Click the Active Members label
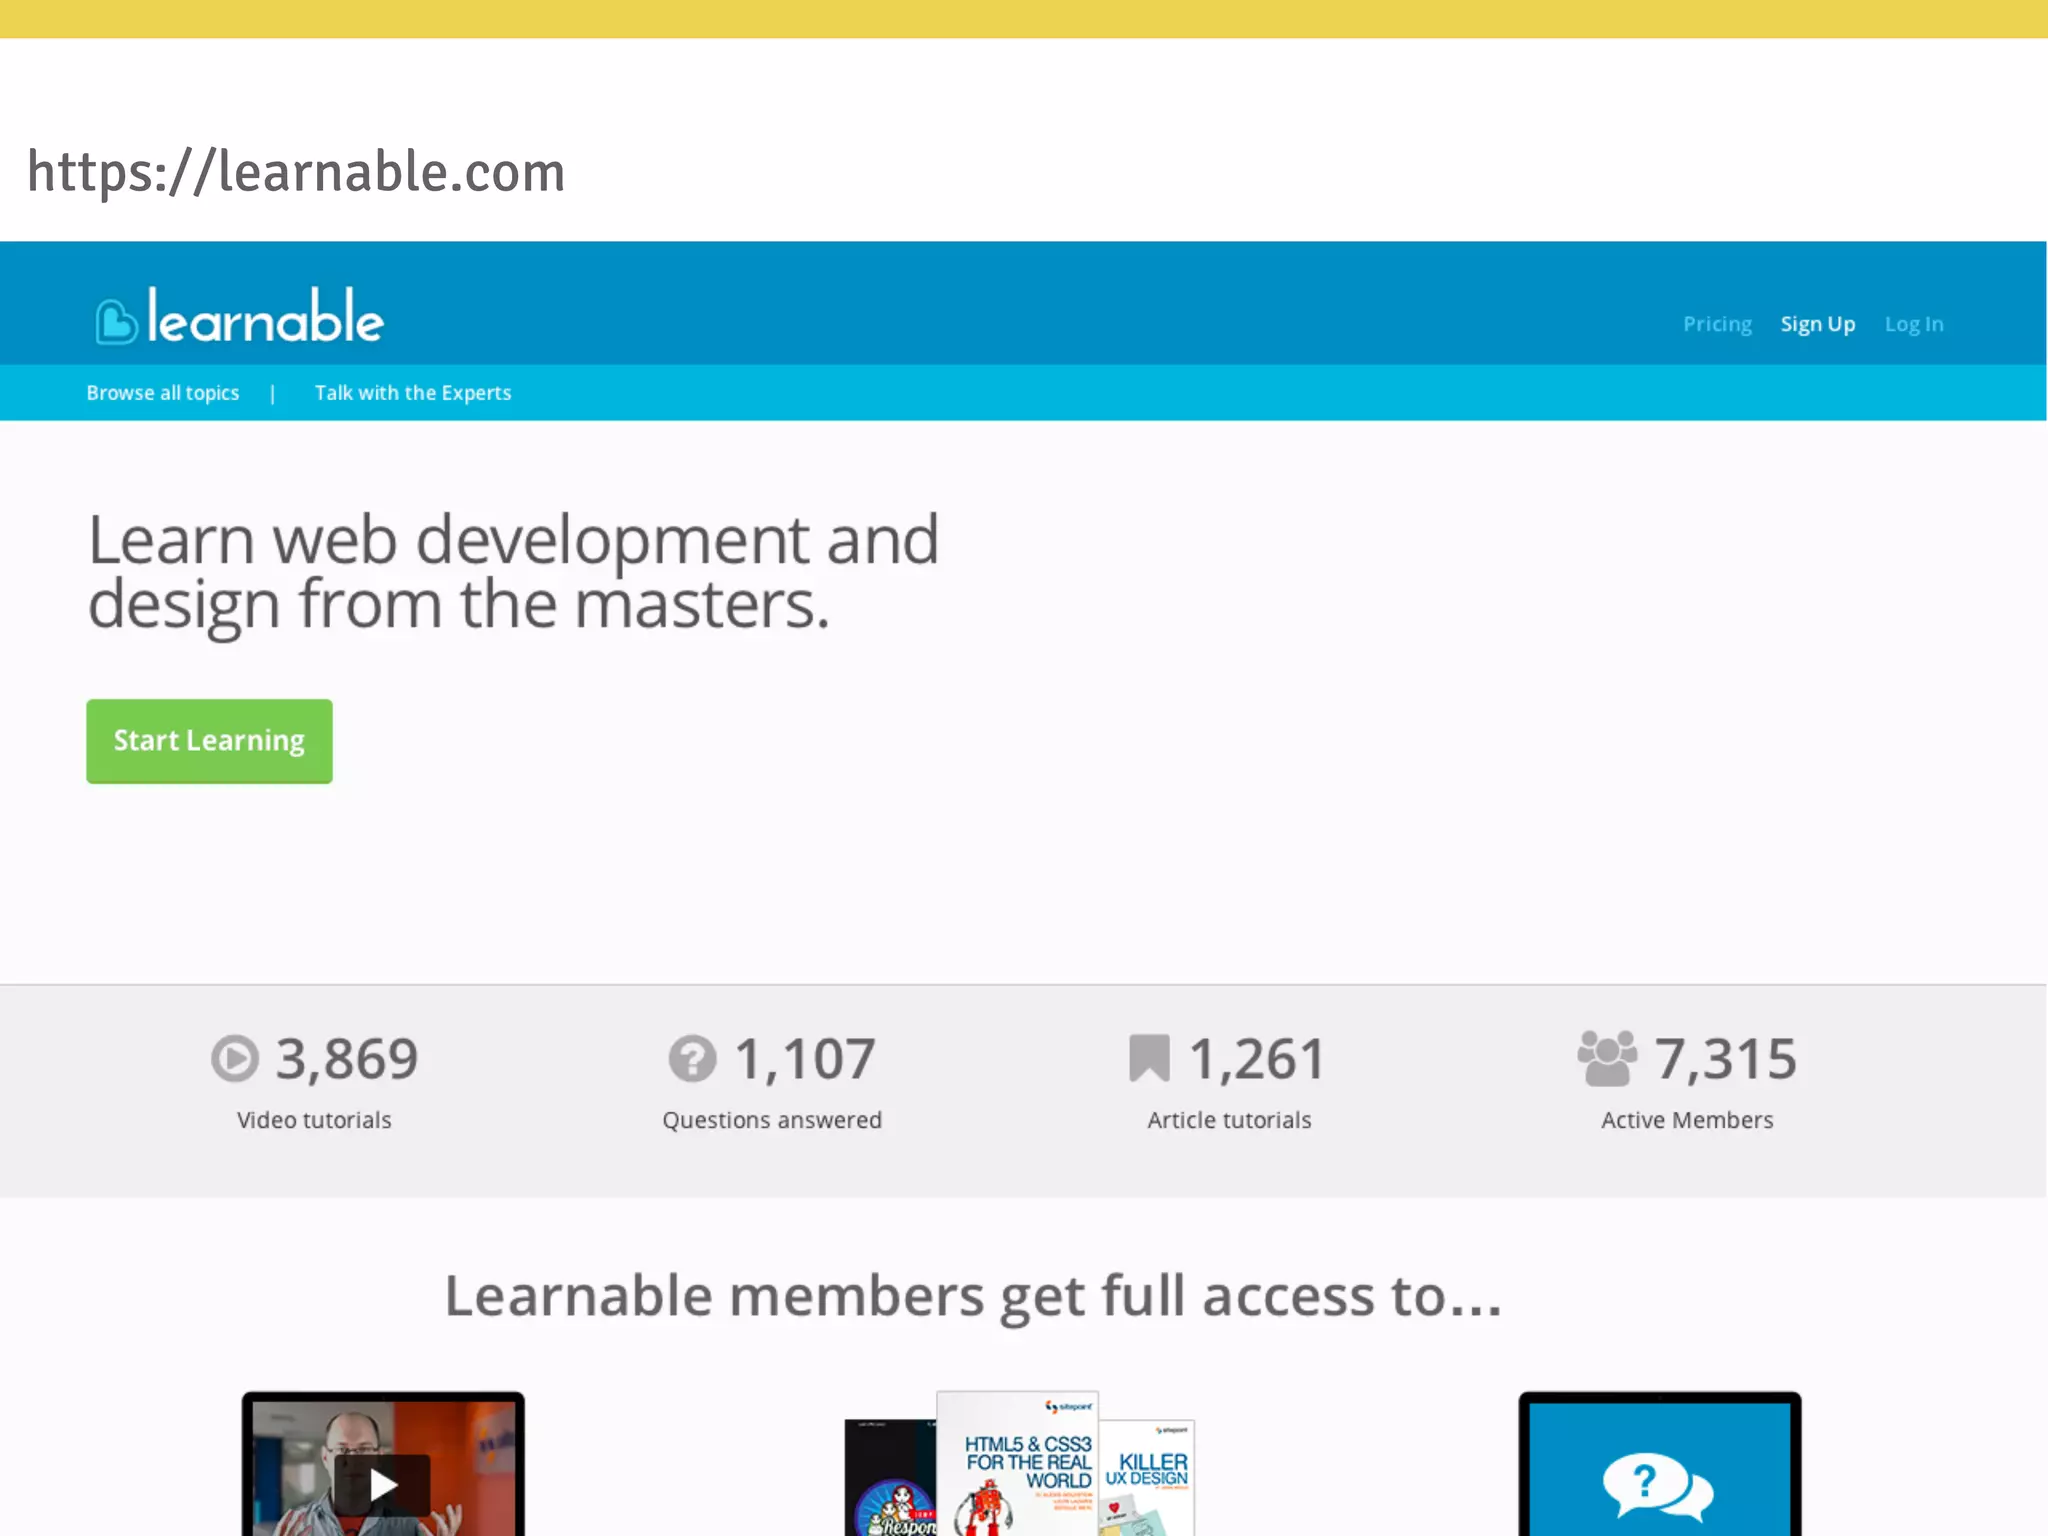The width and height of the screenshot is (2048, 1536). tap(1687, 1120)
